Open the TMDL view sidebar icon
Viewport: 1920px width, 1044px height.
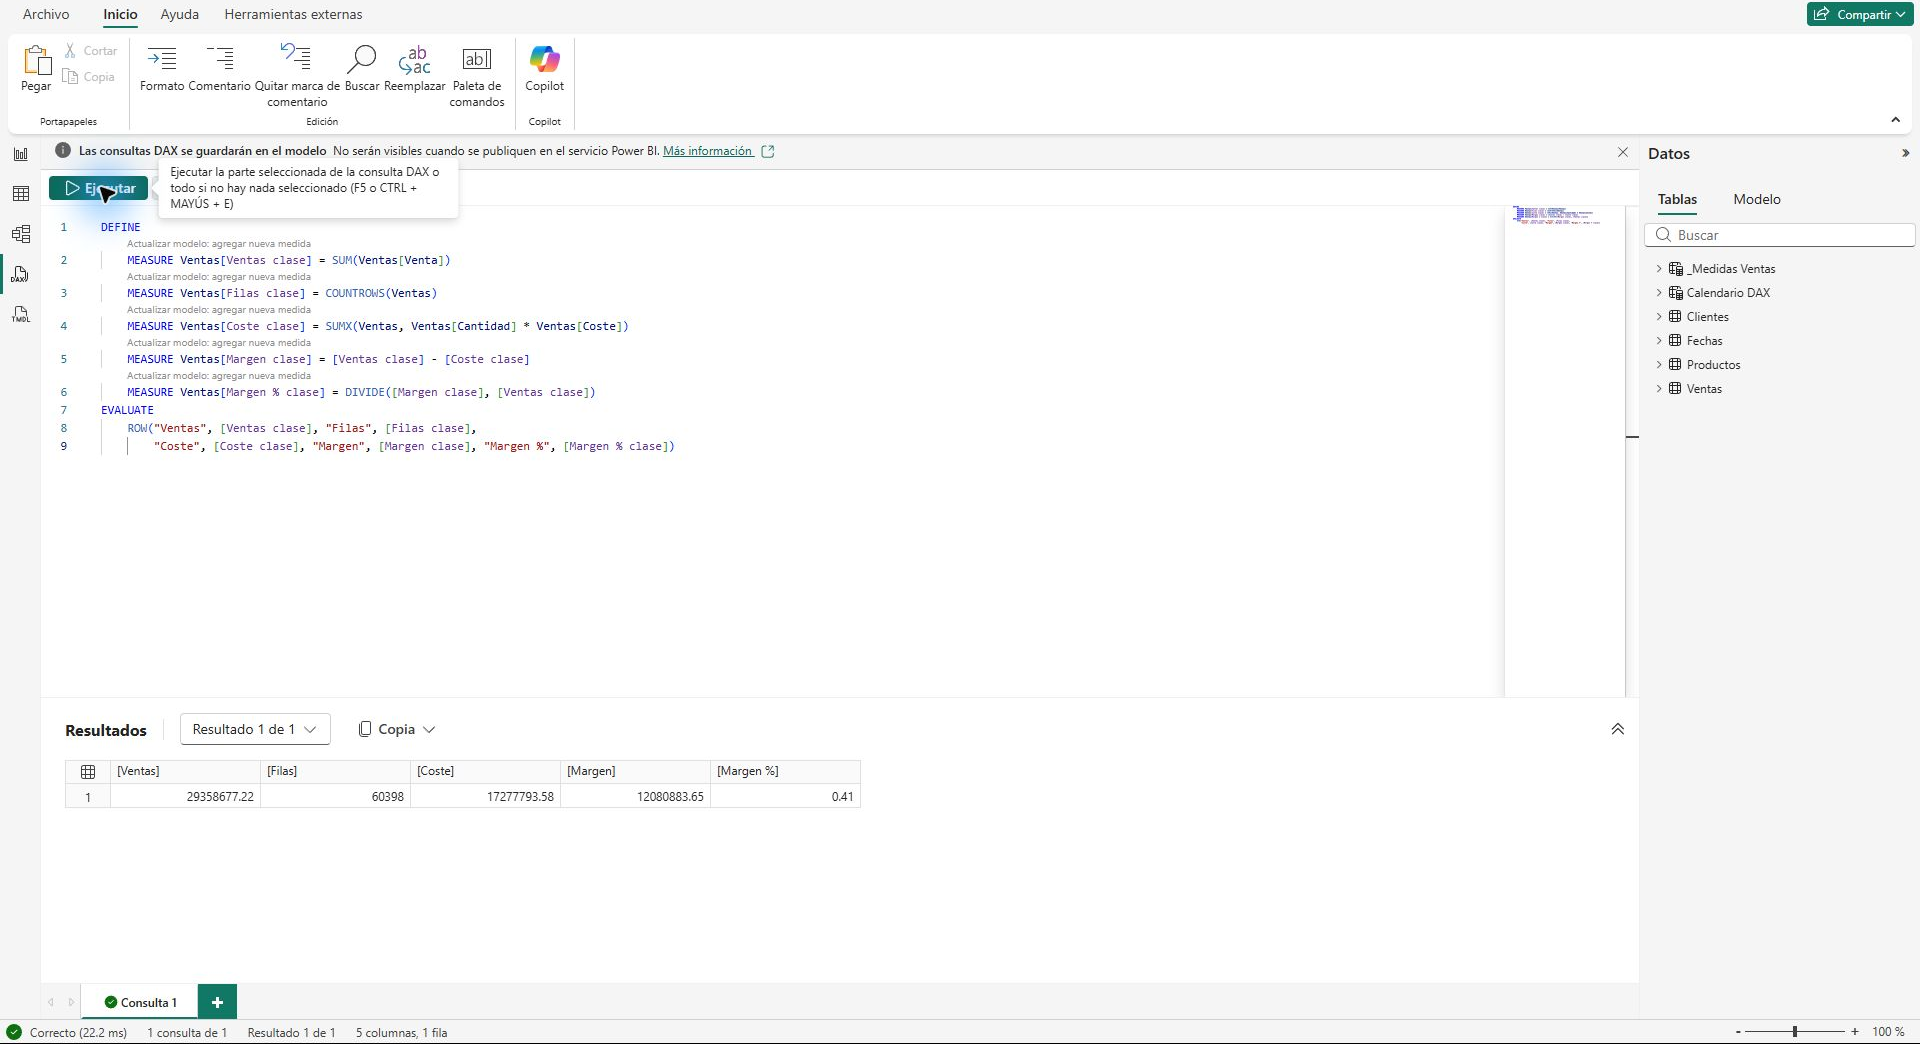point(21,315)
